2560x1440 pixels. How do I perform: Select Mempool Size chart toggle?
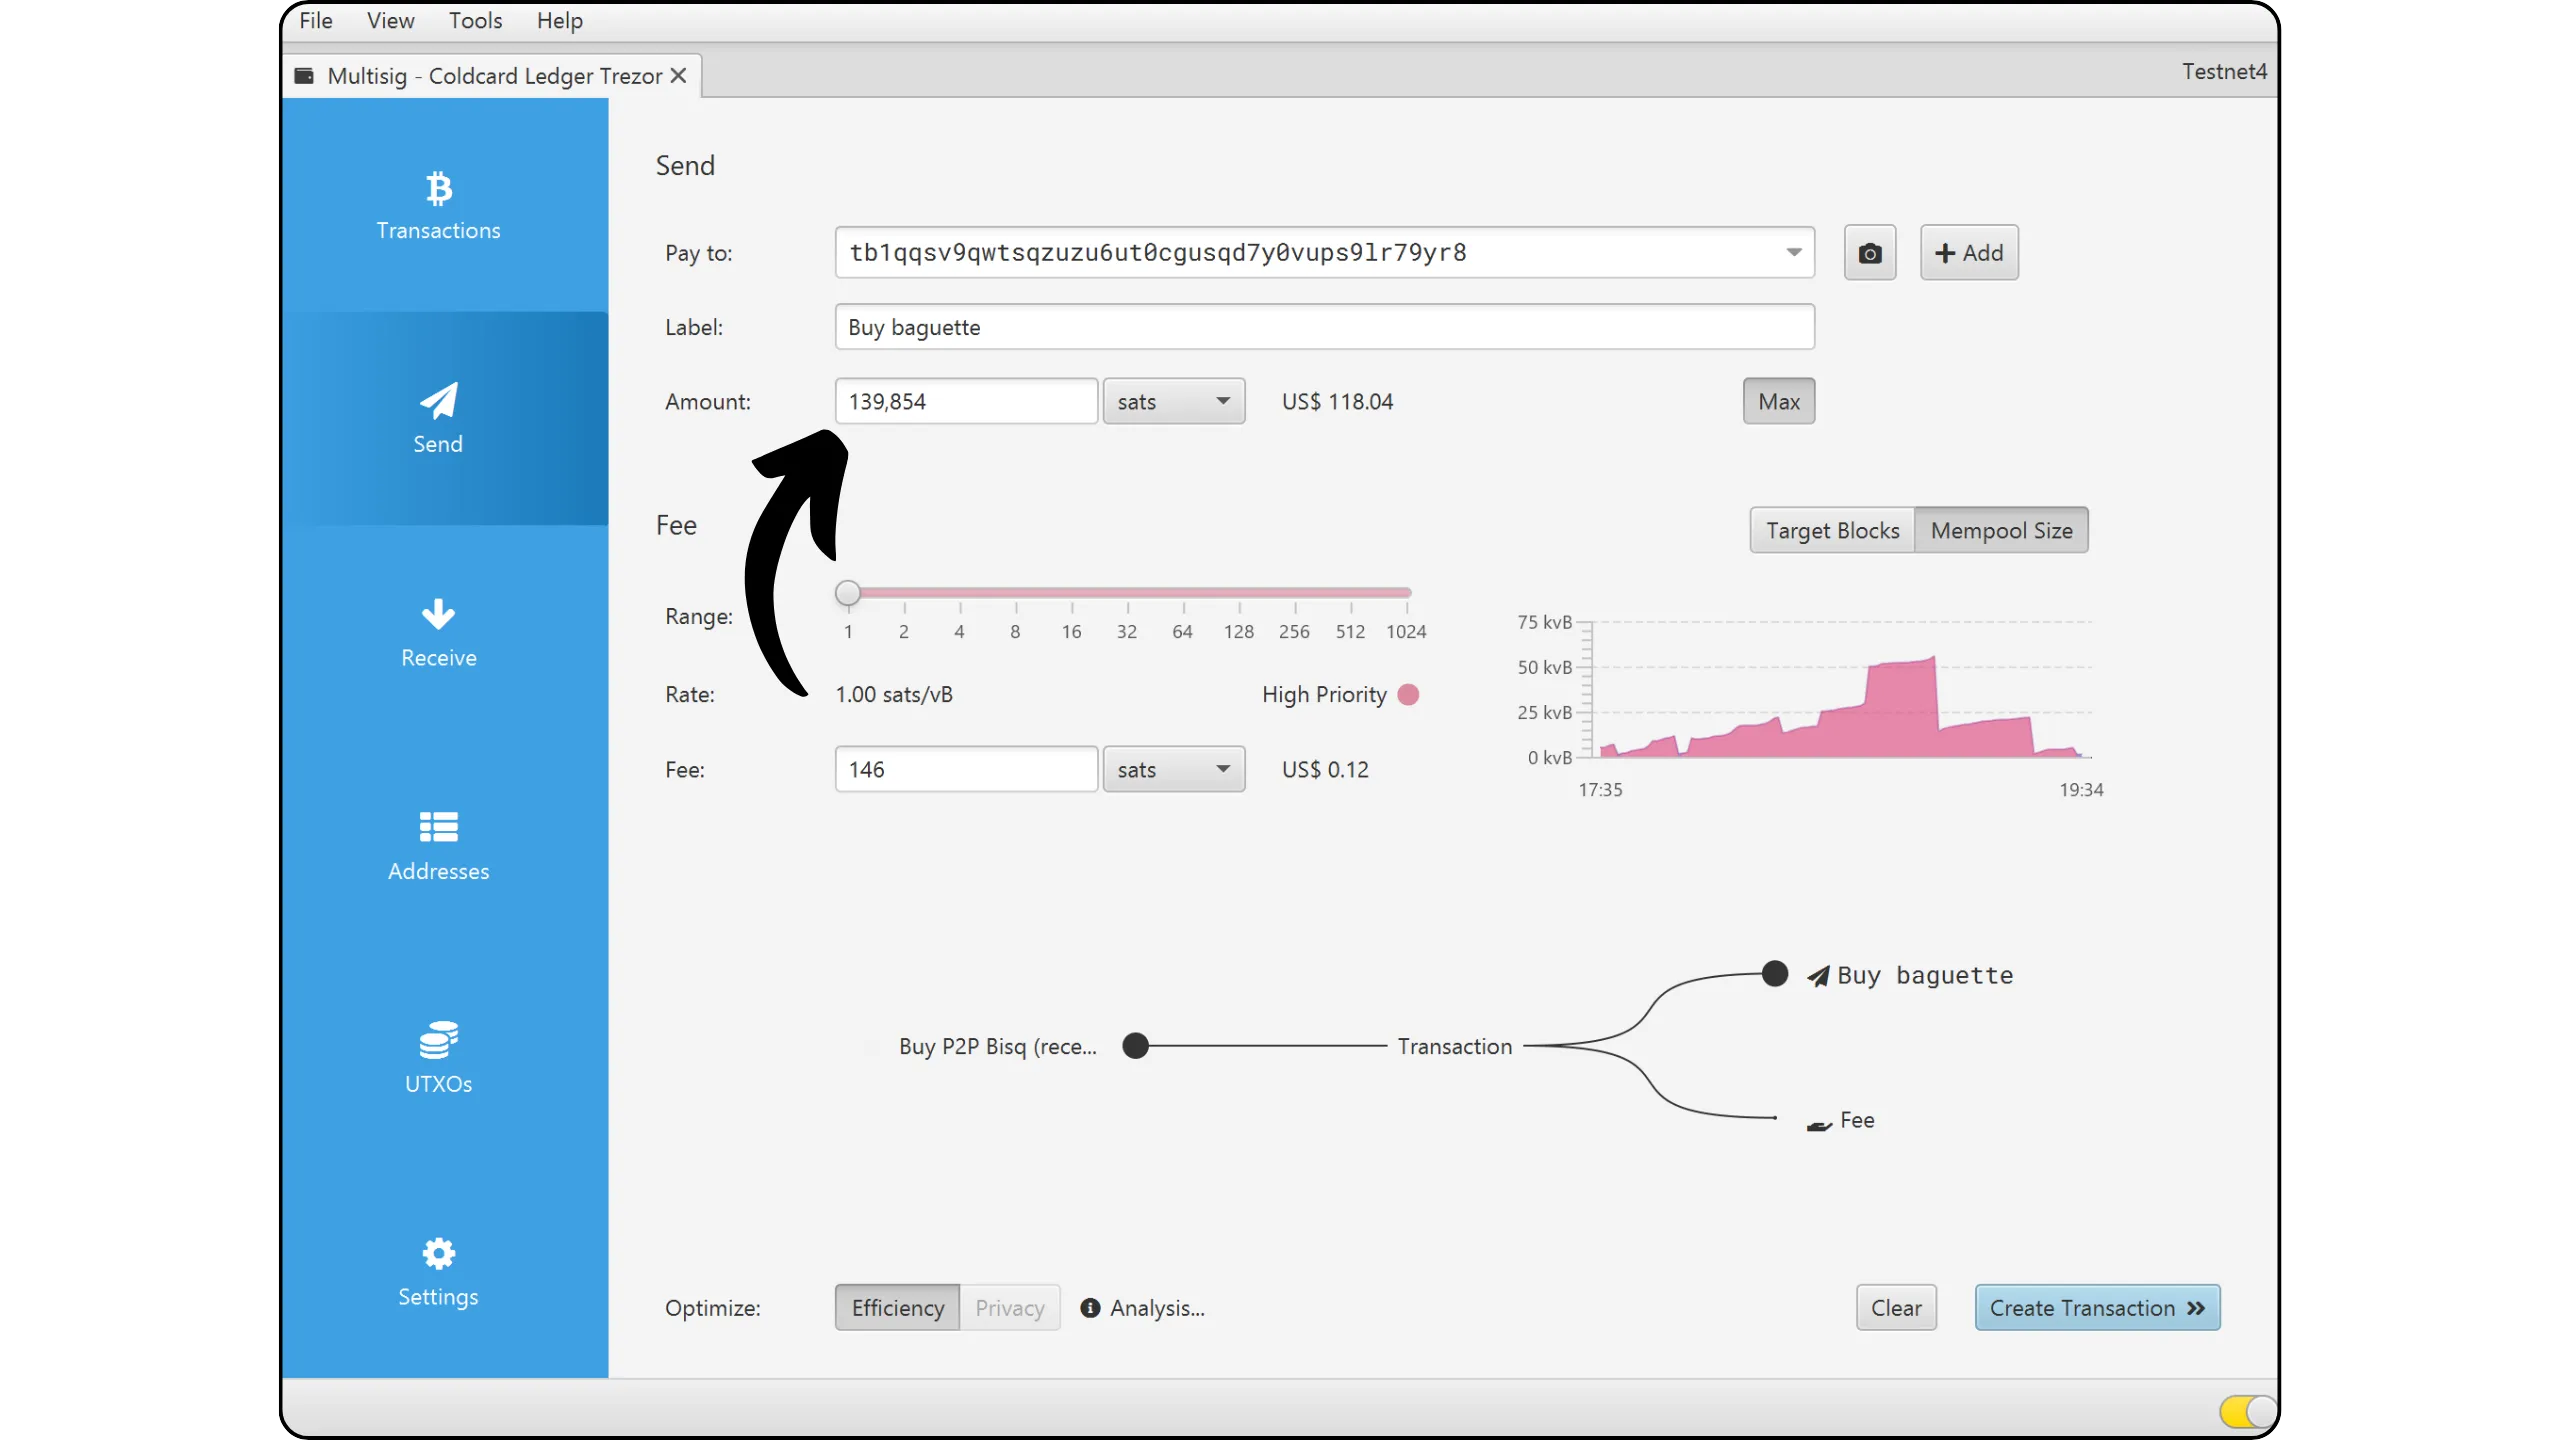pos(2001,530)
